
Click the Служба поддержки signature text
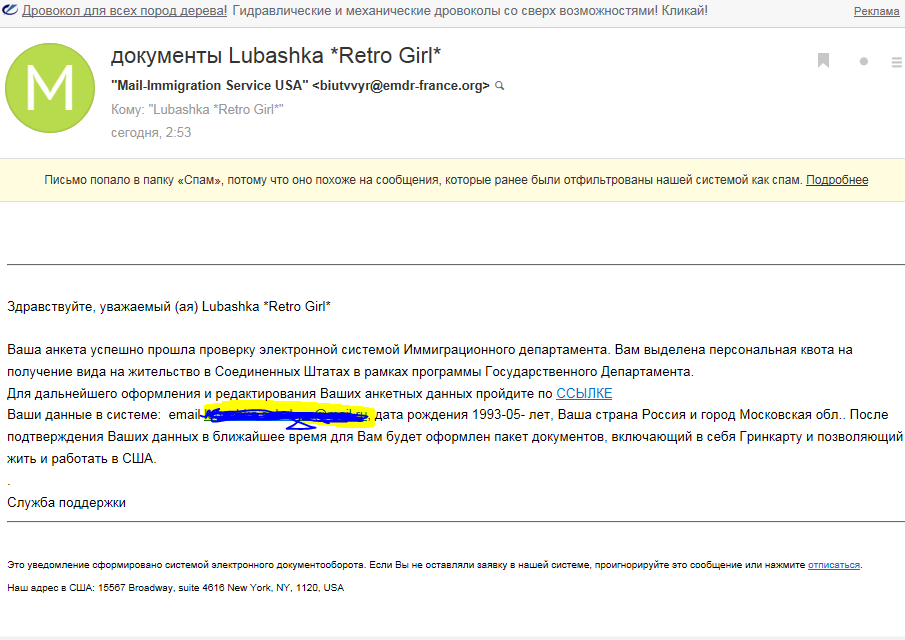(x=66, y=502)
